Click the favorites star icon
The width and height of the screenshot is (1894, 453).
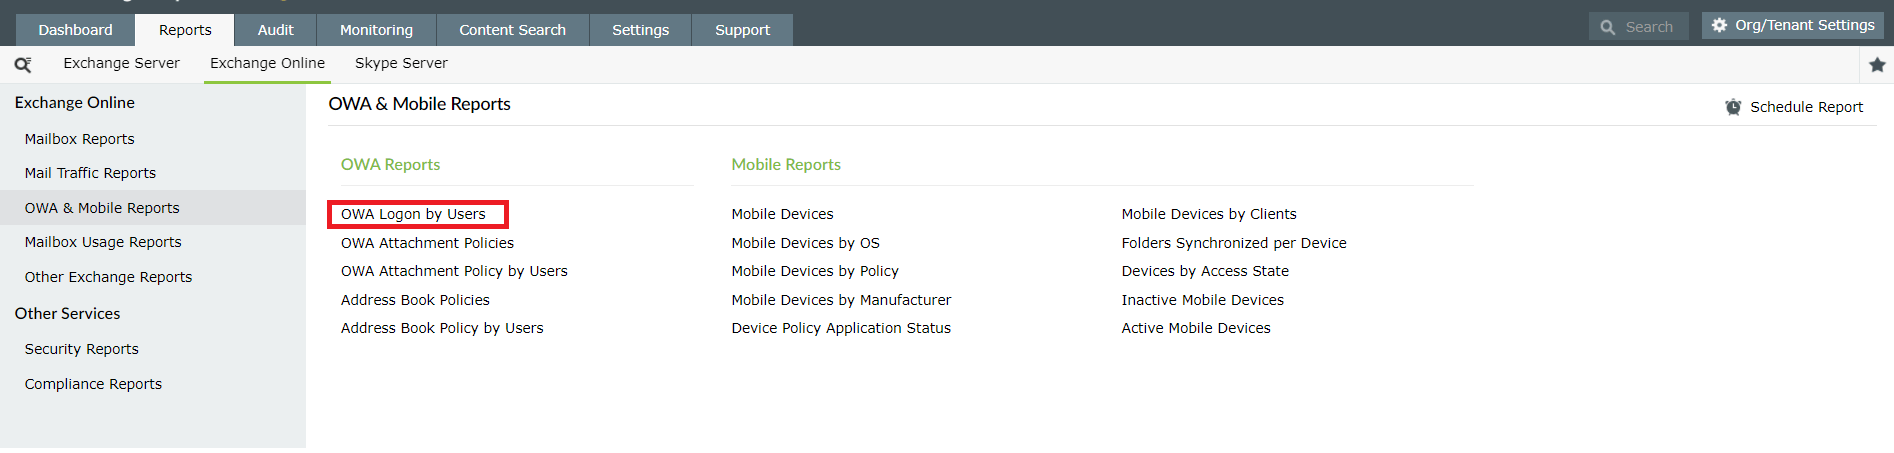tap(1877, 65)
